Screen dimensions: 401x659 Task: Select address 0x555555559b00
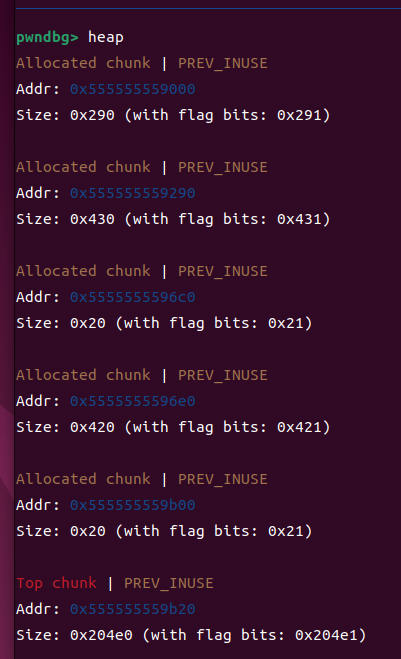tap(132, 505)
